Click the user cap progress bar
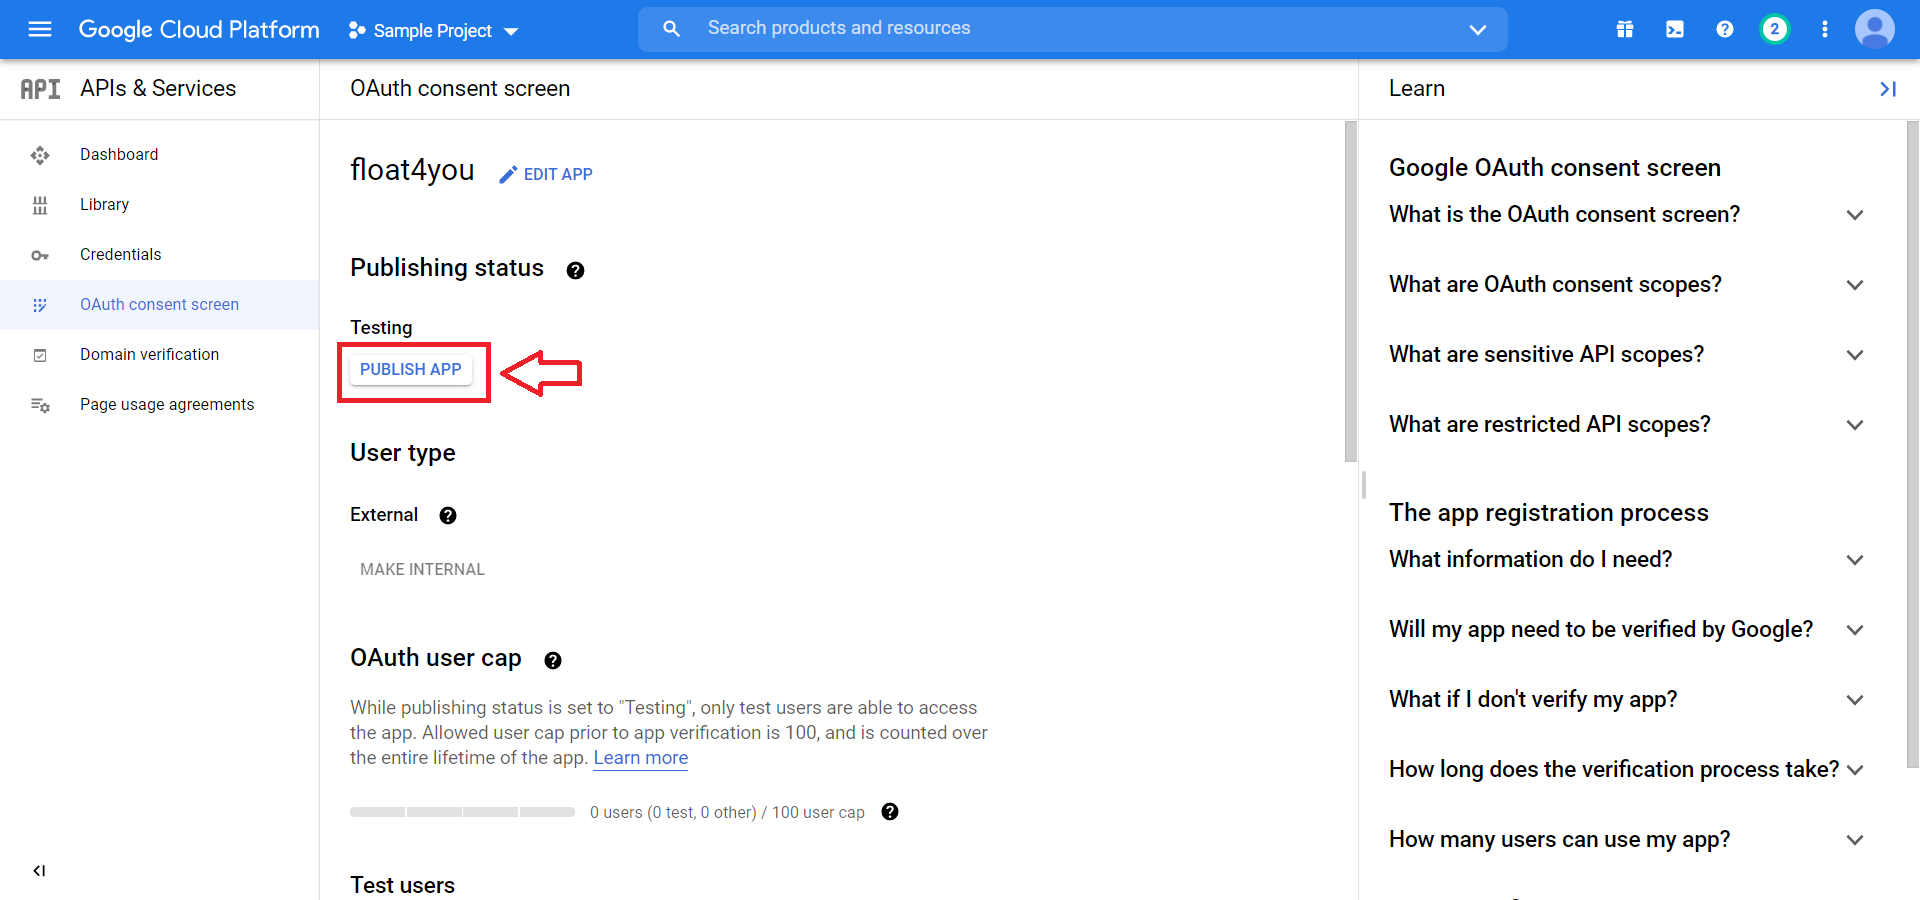The width and height of the screenshot is (1920, 900). coord(462,812)
